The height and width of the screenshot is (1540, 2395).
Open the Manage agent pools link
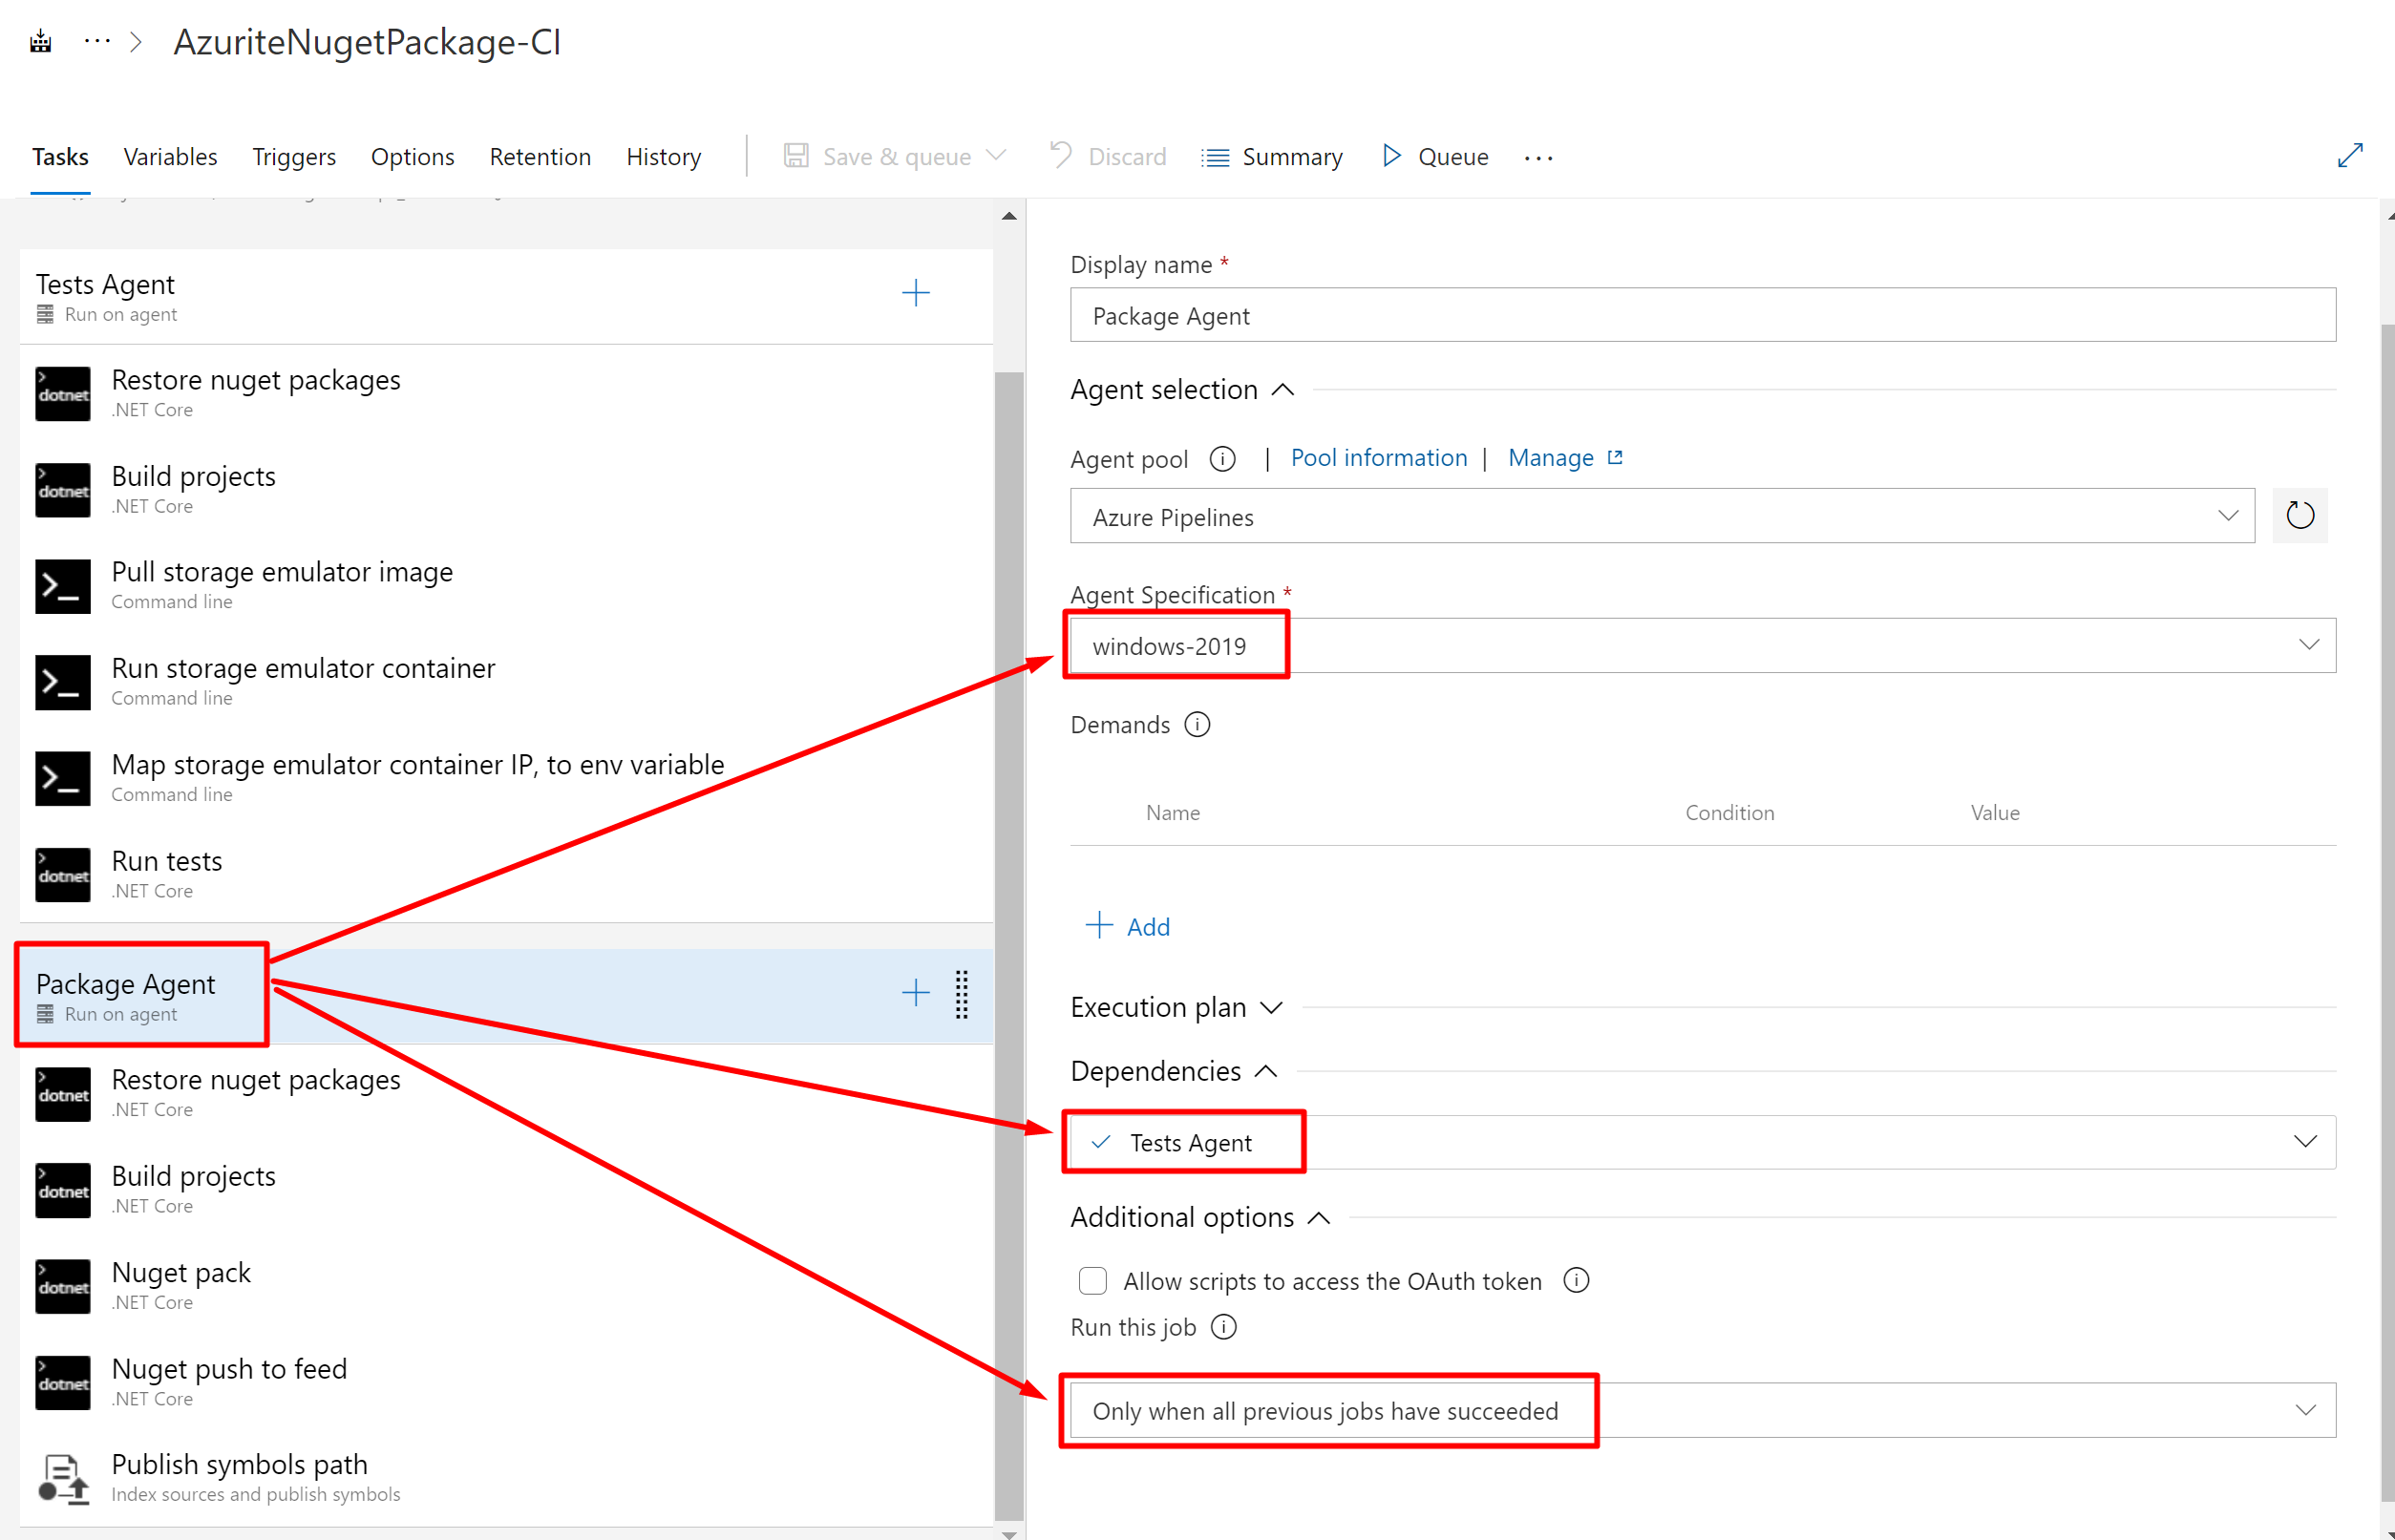tap(1565, 458)
